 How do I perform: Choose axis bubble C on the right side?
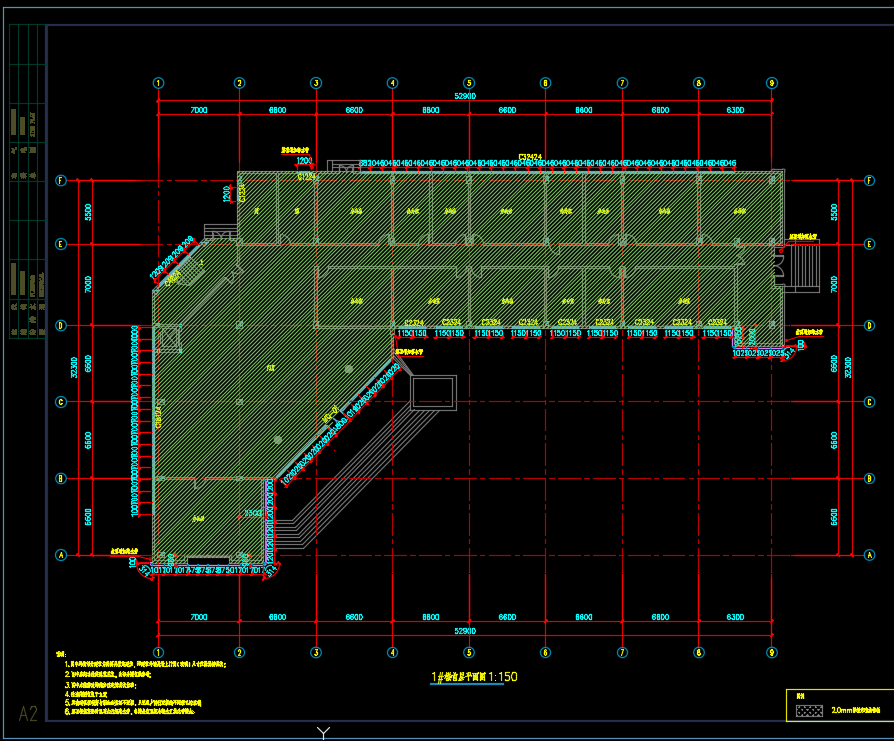(869, 402)
